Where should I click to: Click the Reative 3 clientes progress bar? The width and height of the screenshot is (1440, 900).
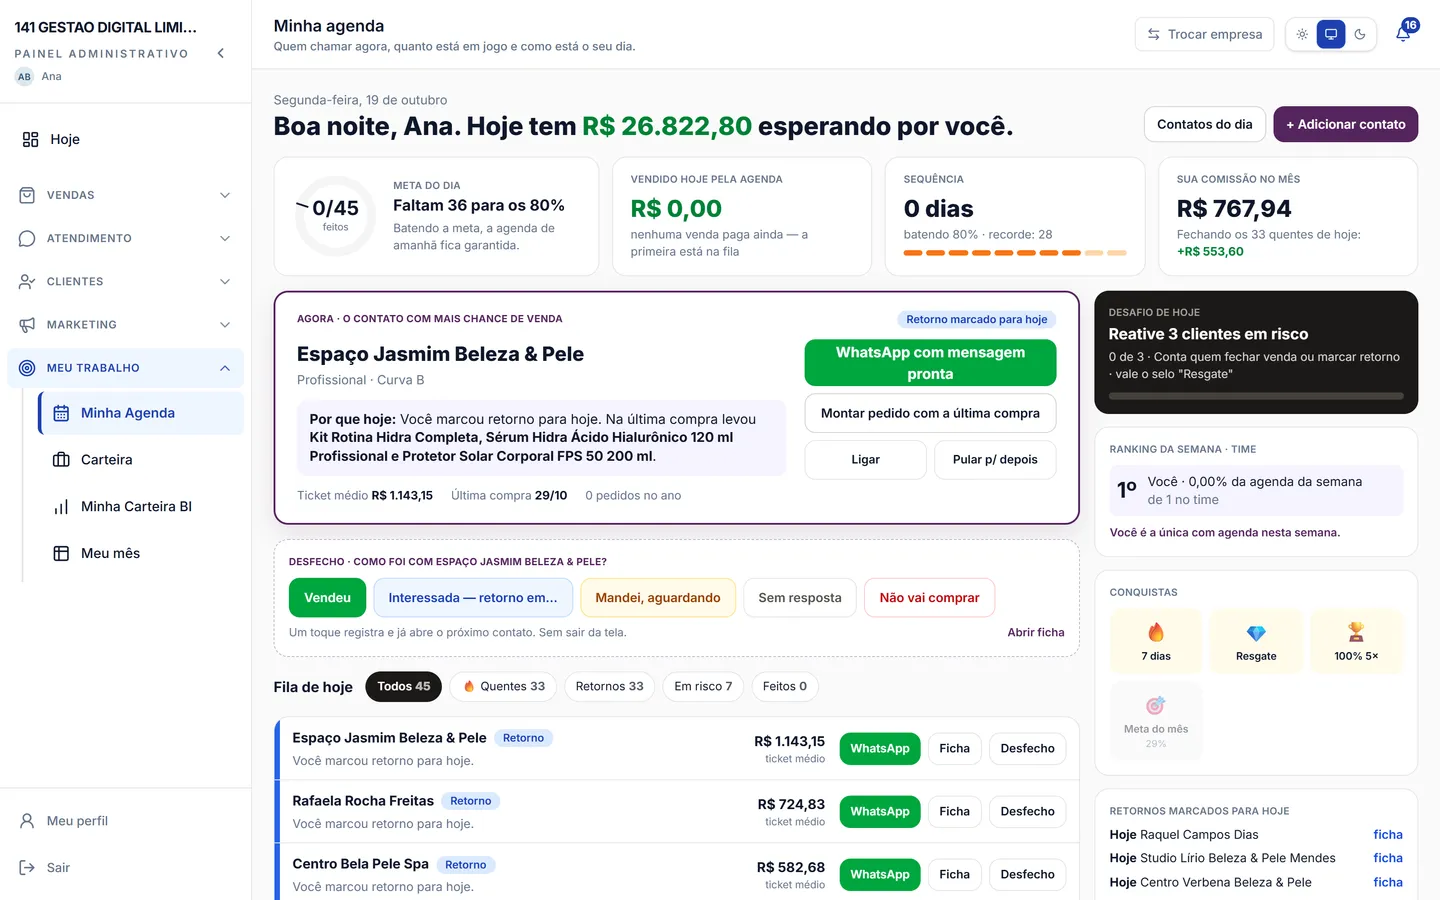click(1256, 396)
